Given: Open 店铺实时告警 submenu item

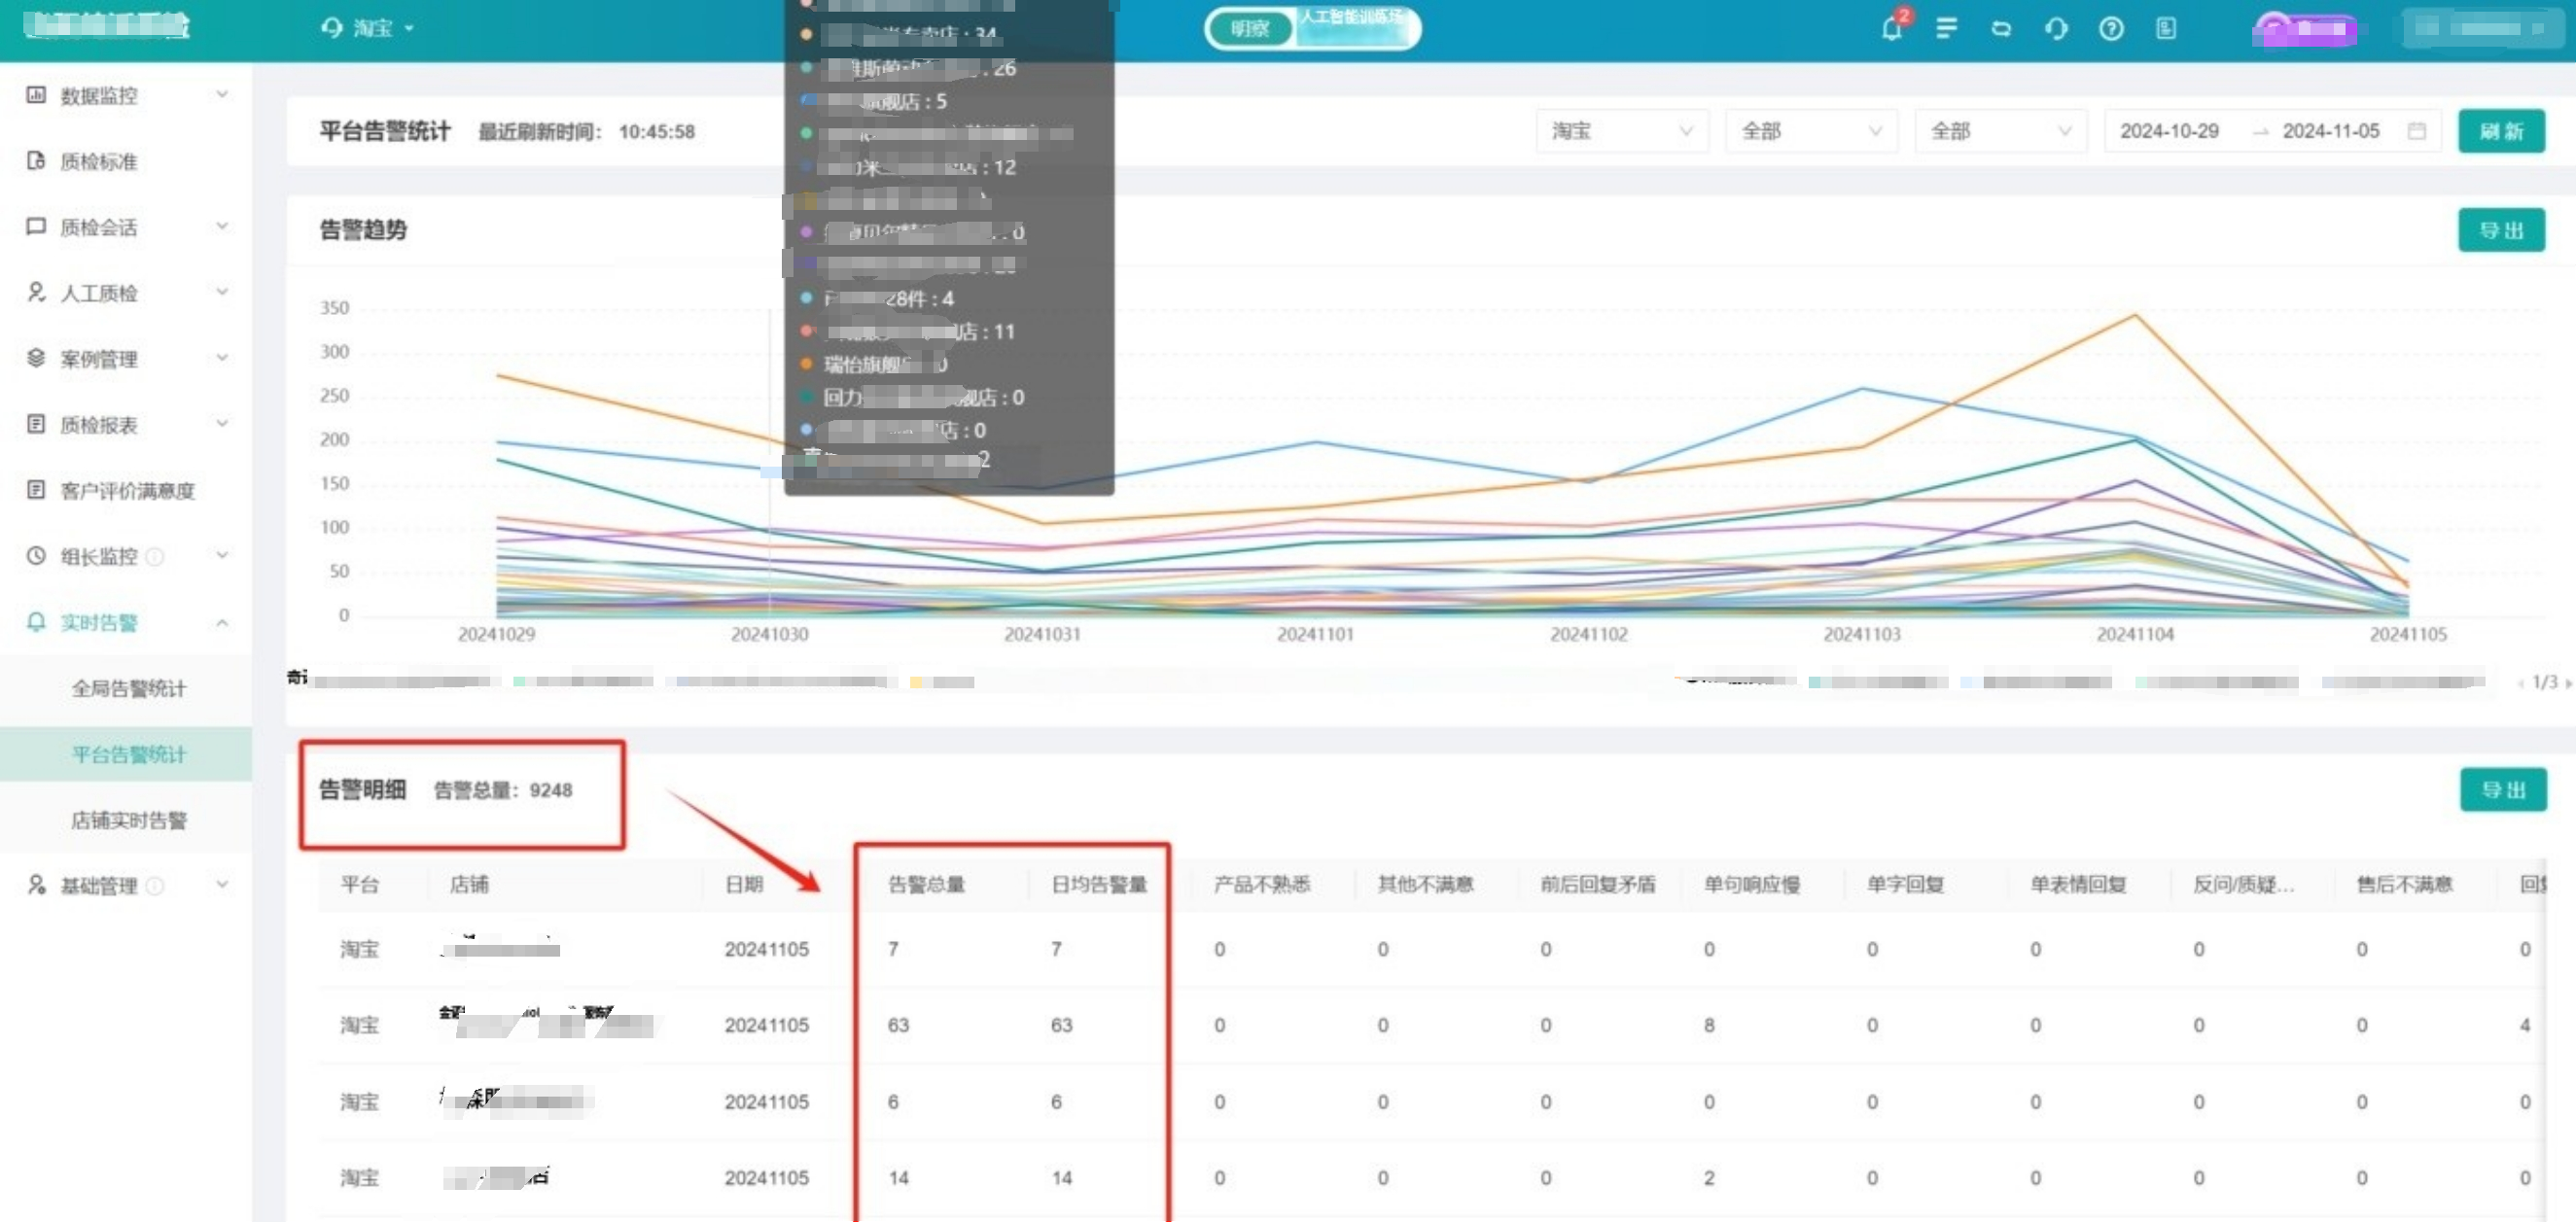Looking at the screenshot, I should point(129,820).
